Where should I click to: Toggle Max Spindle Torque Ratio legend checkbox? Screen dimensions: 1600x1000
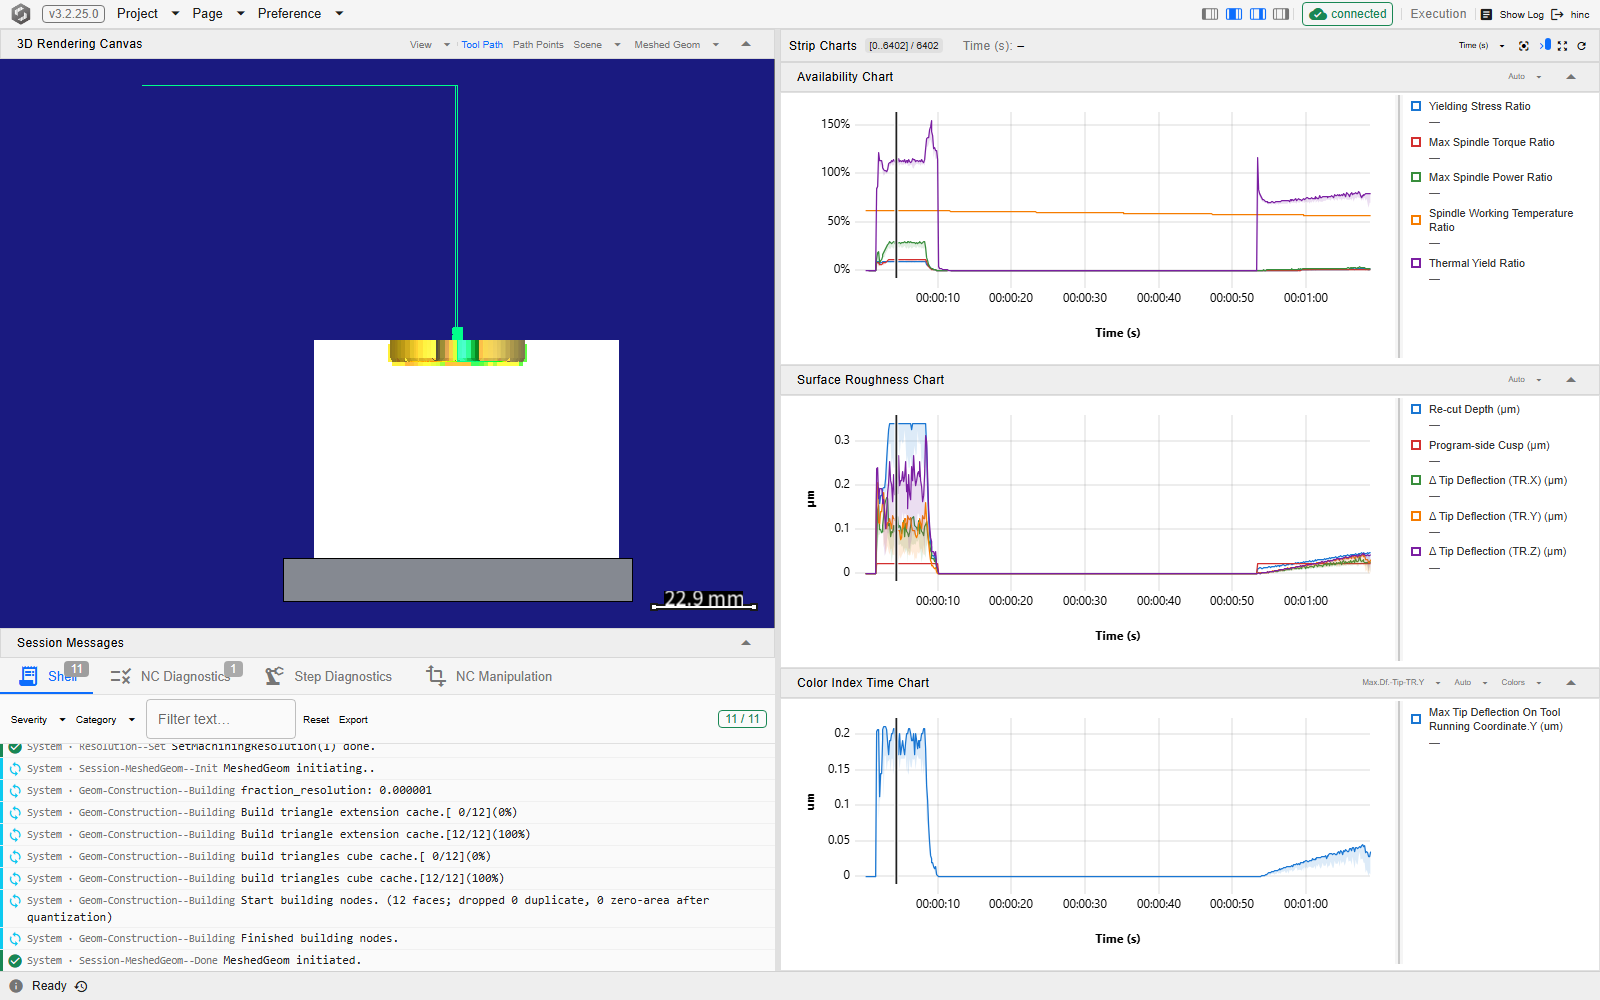click(1416, 142)
